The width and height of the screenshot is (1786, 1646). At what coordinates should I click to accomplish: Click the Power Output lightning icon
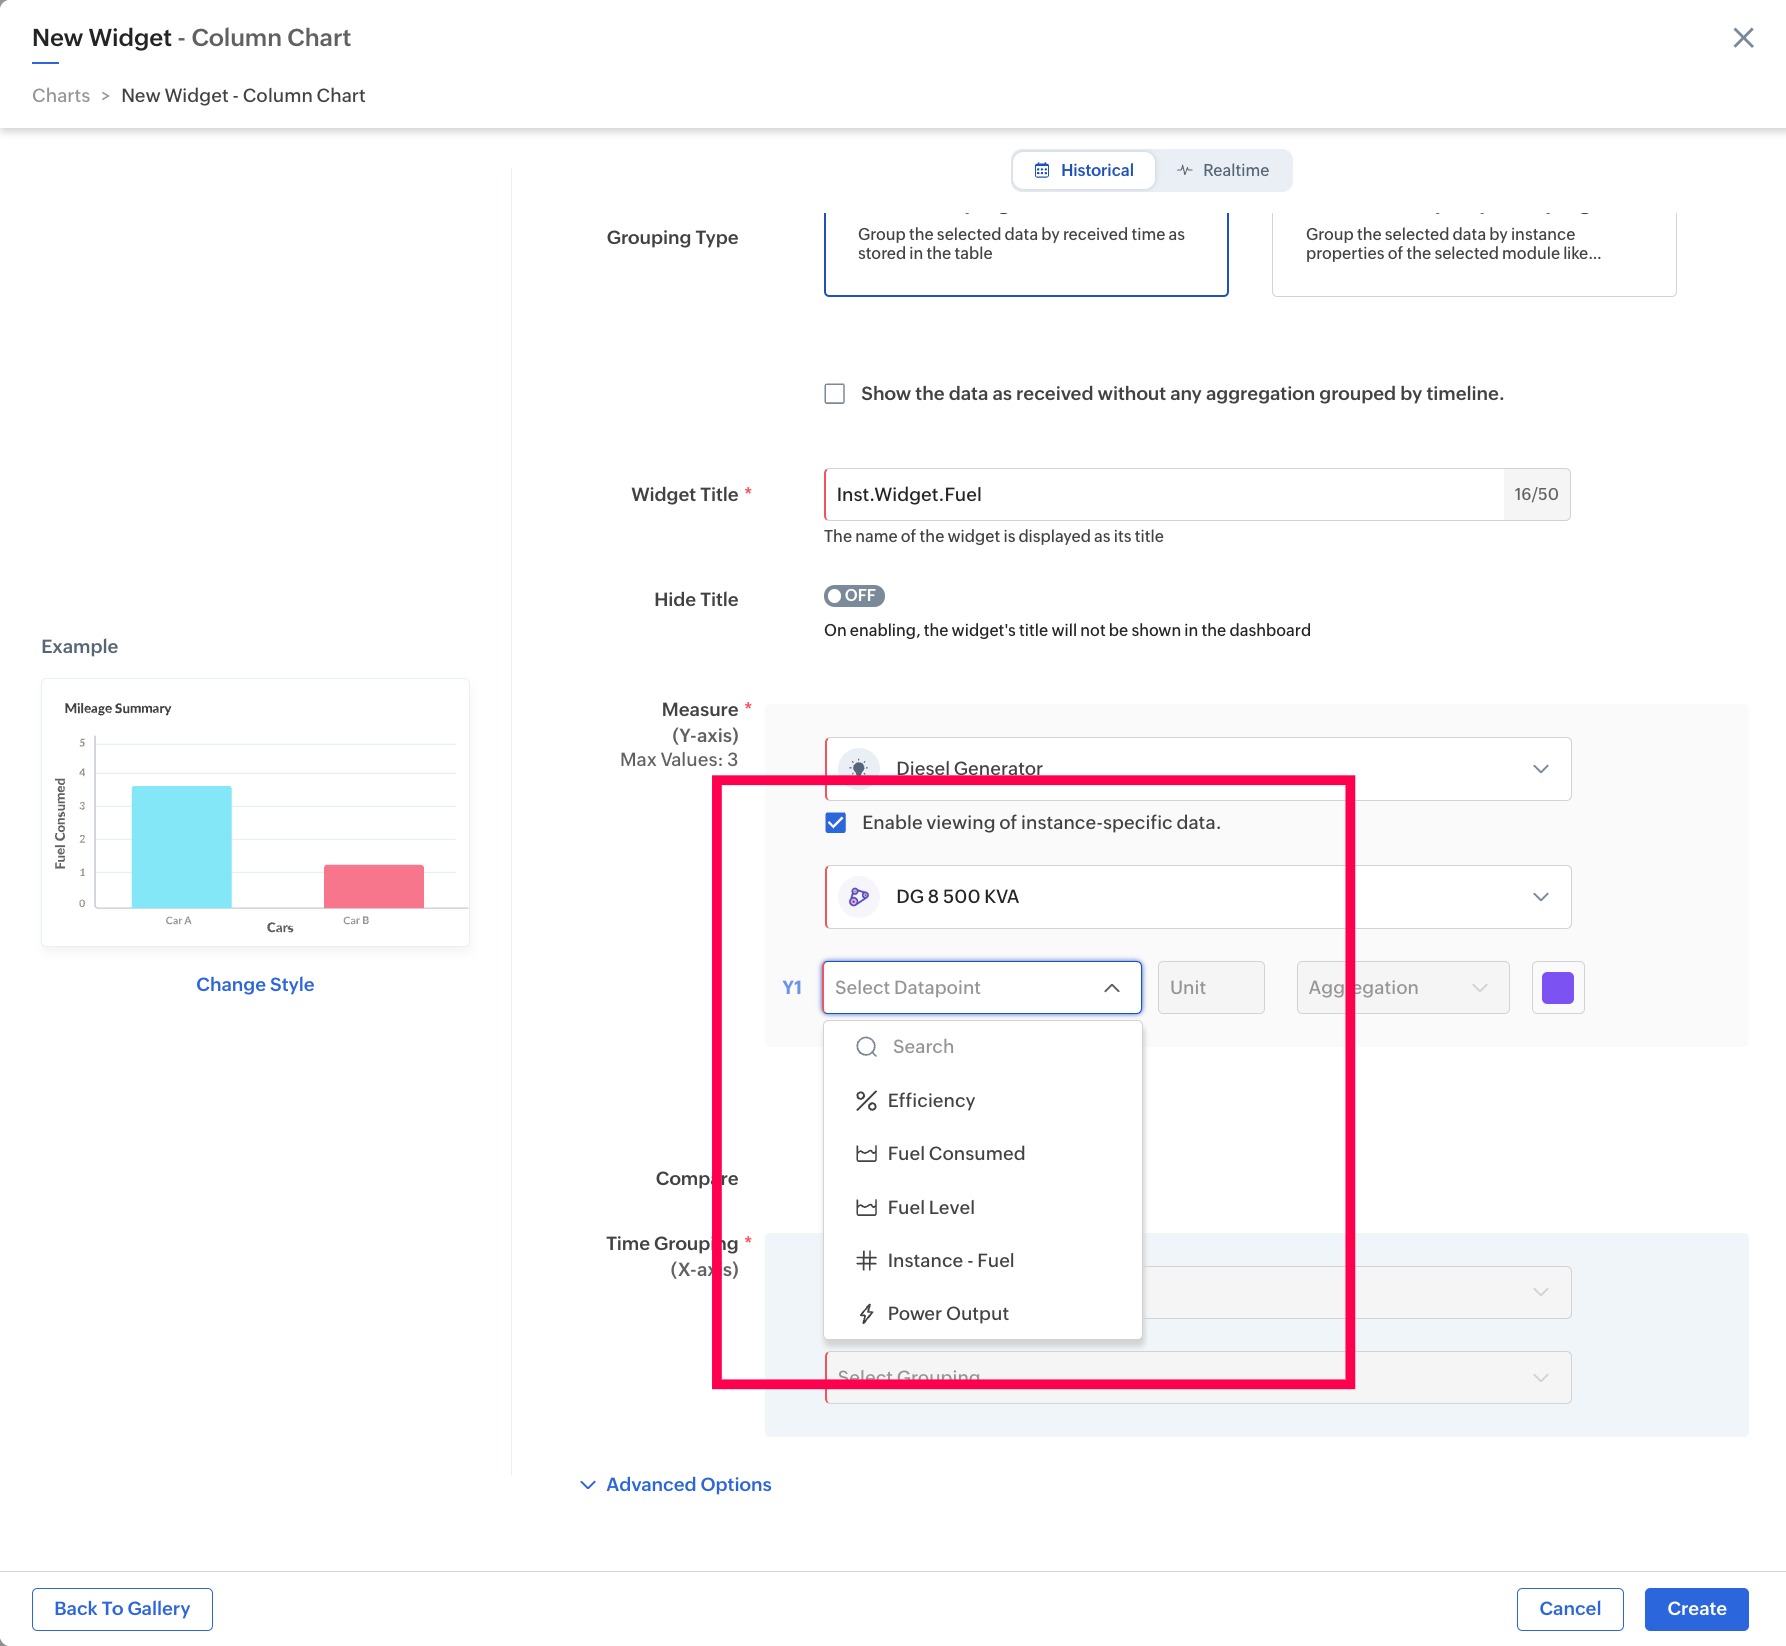(x=866, y=1314)
